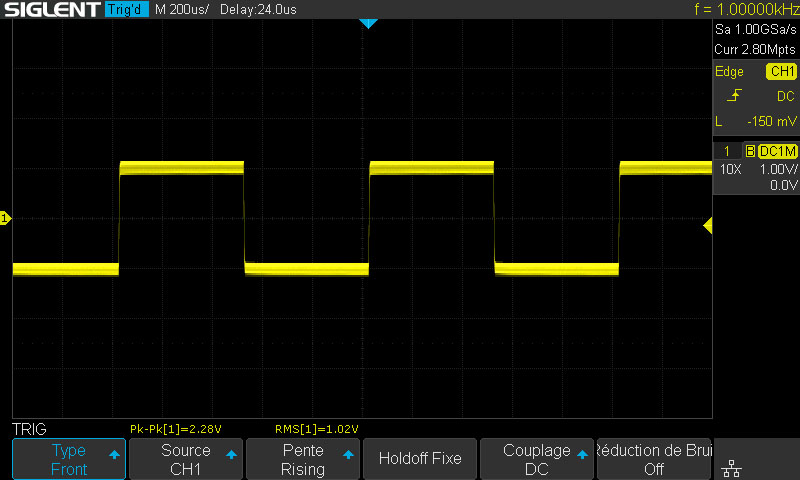Click the blue arrow on Couplage DC
Screen dimensions: 800x480
click(582, 454)
